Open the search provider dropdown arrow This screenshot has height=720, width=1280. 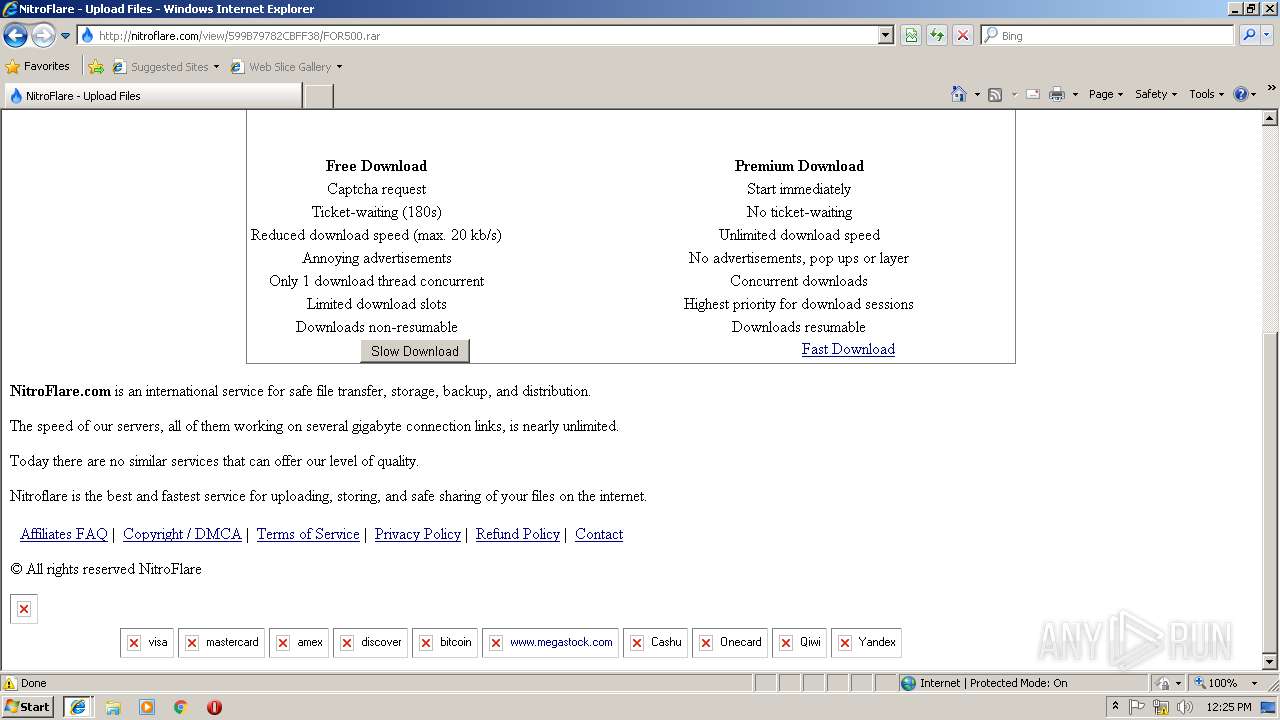point(1267,35)
